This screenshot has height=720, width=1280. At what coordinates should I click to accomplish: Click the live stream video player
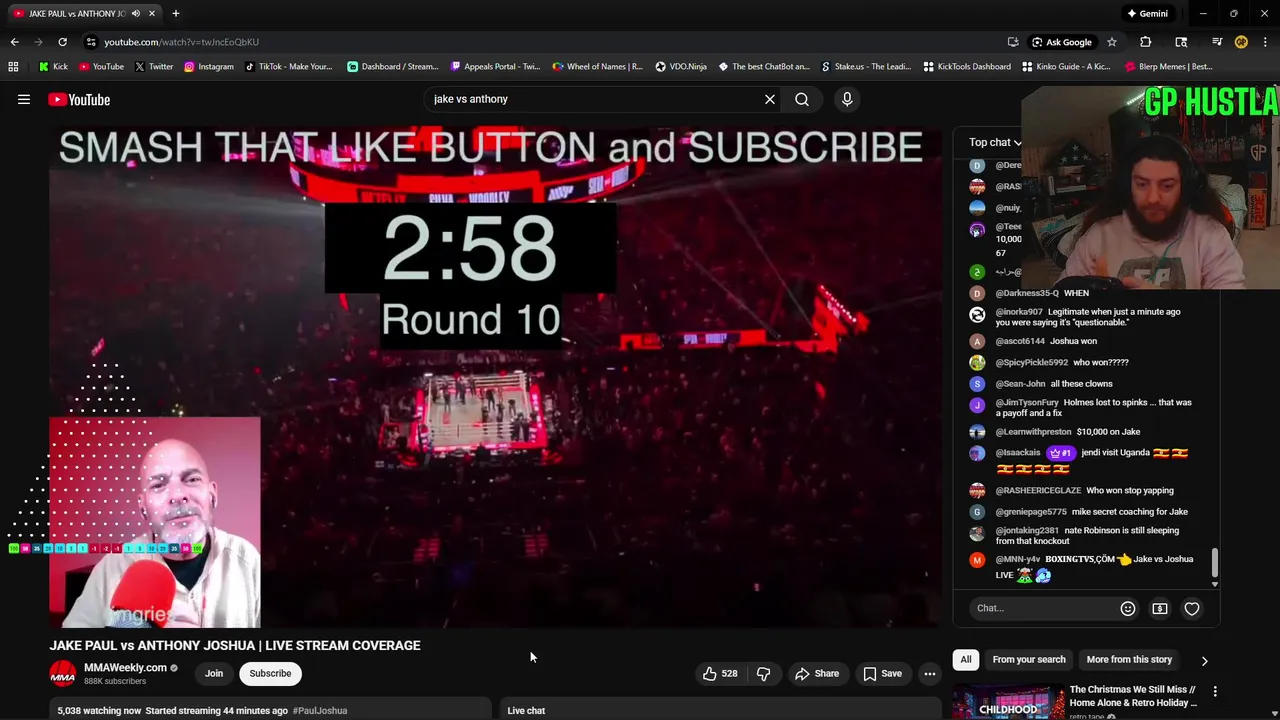495,377
